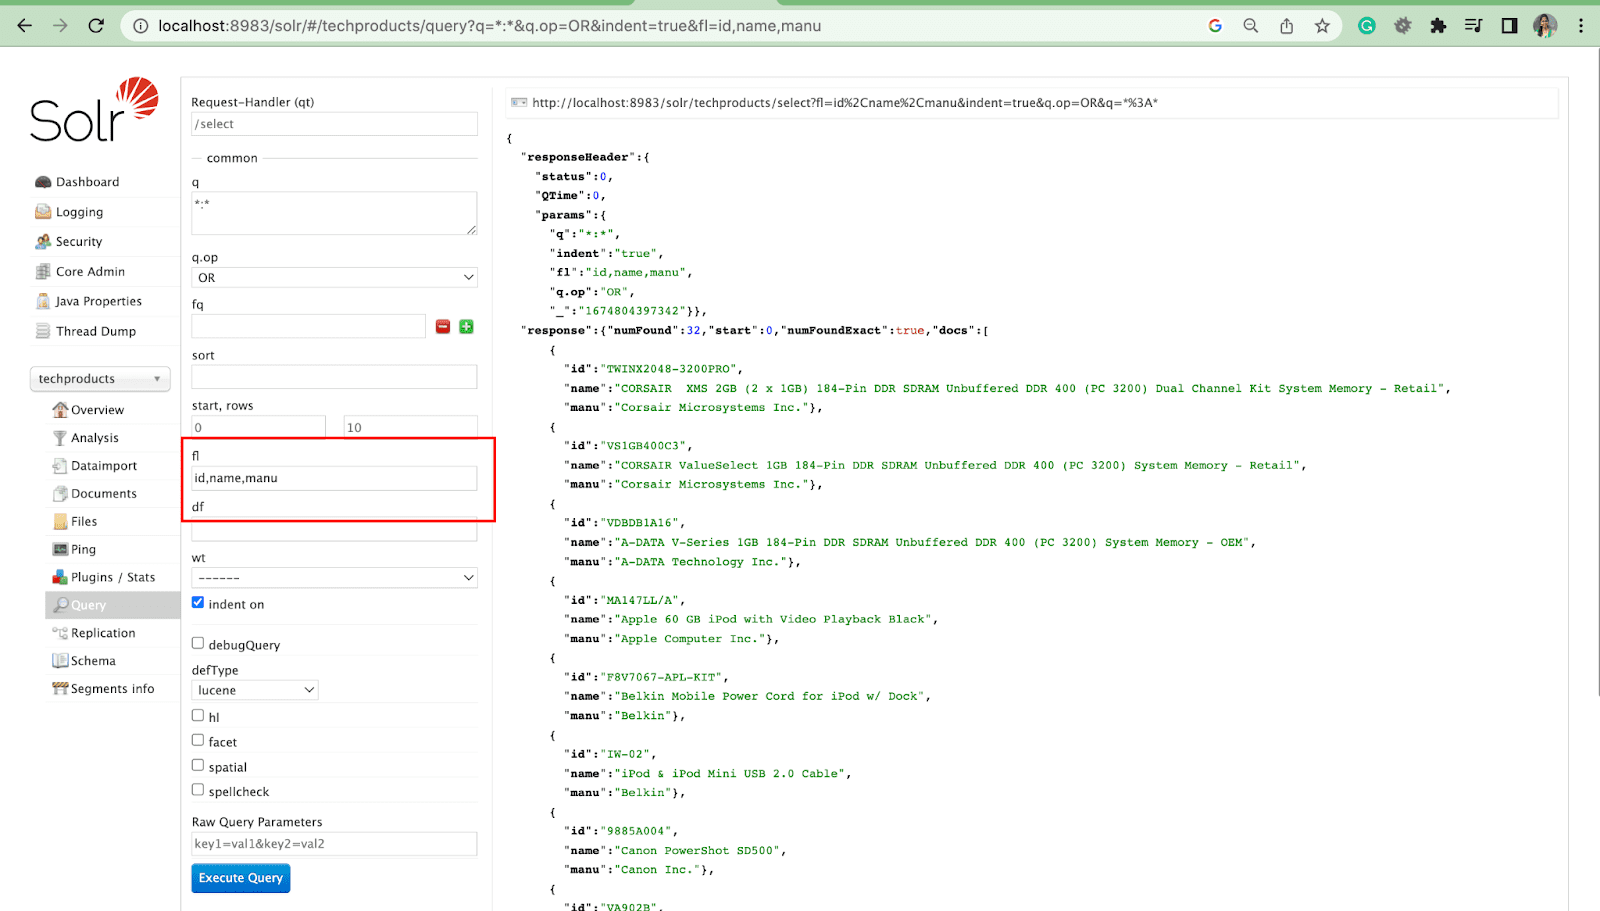Click the red remove fq filter icon
Screen dimensions: 1600x911
click(x=443, y=327)
